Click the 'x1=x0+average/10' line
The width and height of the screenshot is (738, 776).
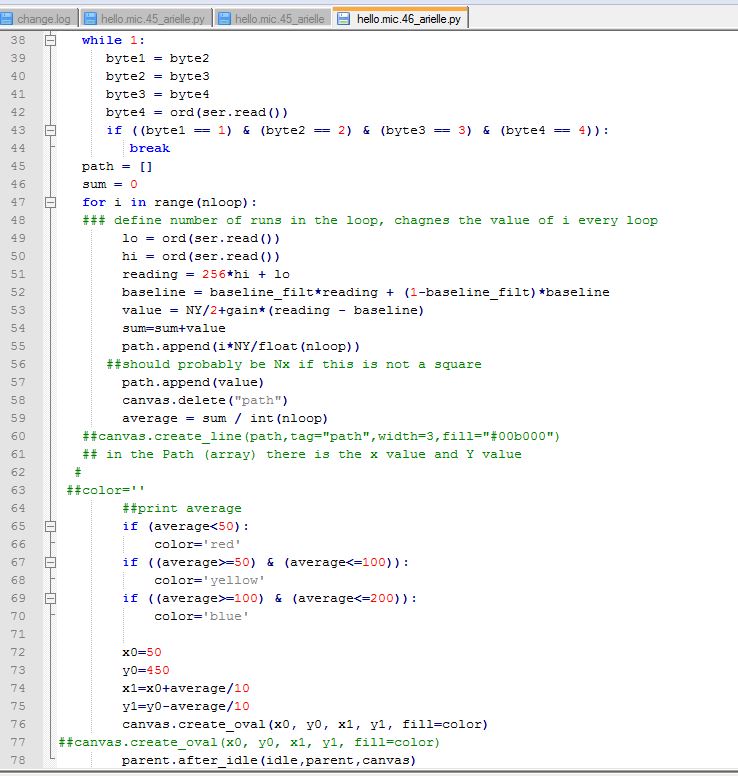pyautogui.click(x=186, y=688)
